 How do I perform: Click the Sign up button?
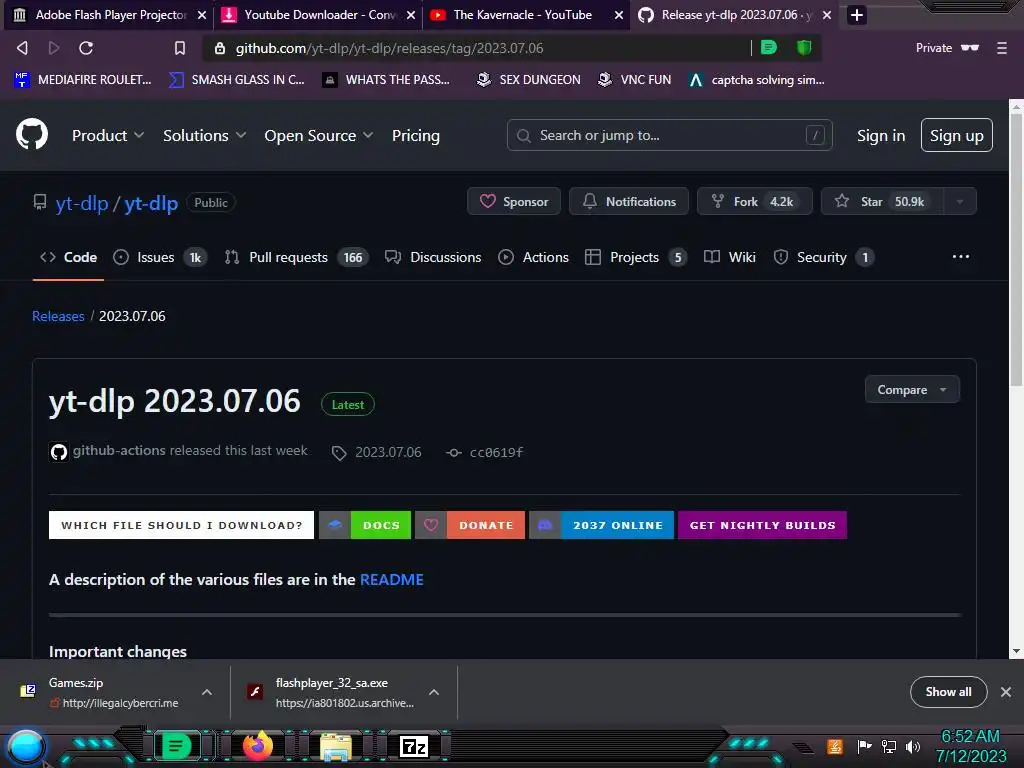[956, 135]
